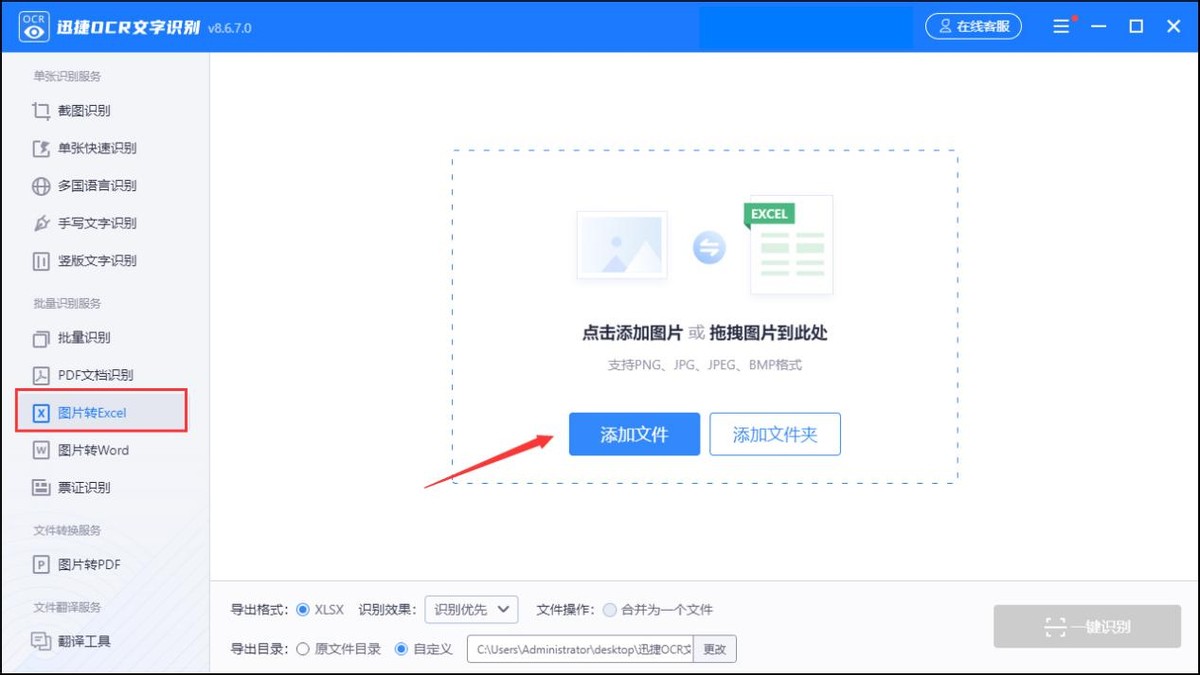Viewport: 1200px width, 675px height.
Task: Click the 单张快速识别 icon
Action: 41,148
